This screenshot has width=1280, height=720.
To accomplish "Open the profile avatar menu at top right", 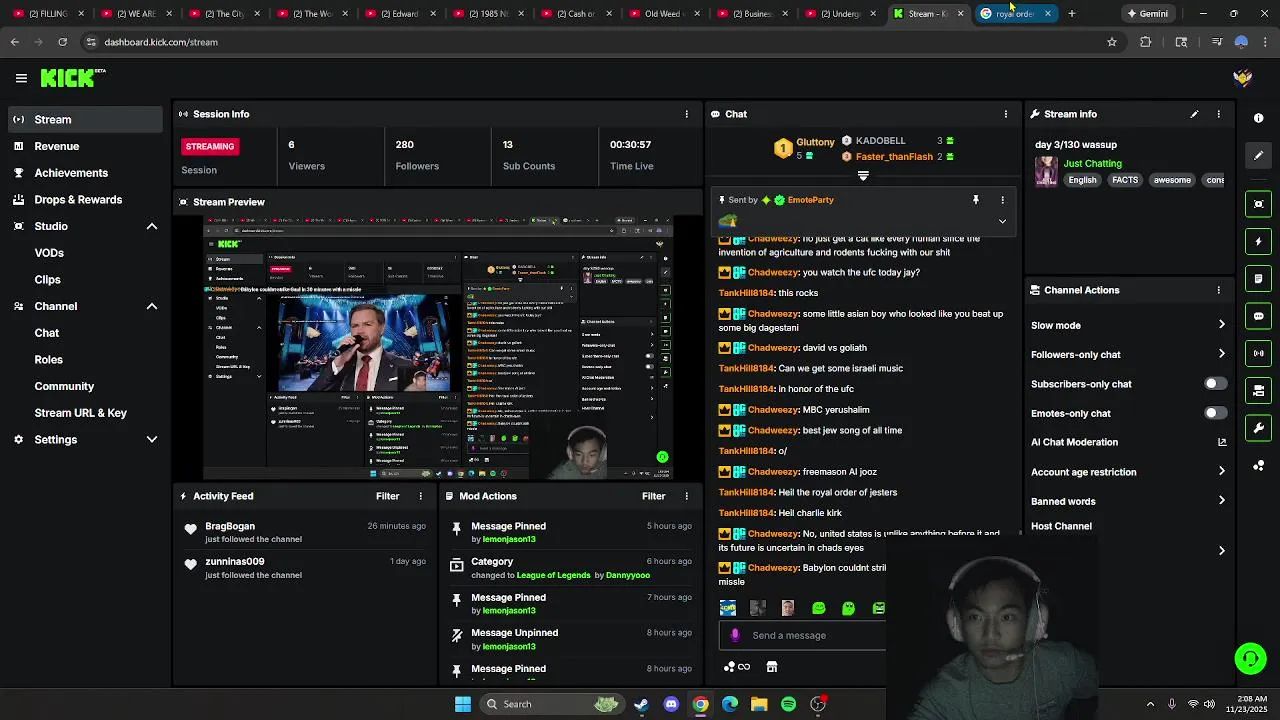I will [x=1242, y=78].
